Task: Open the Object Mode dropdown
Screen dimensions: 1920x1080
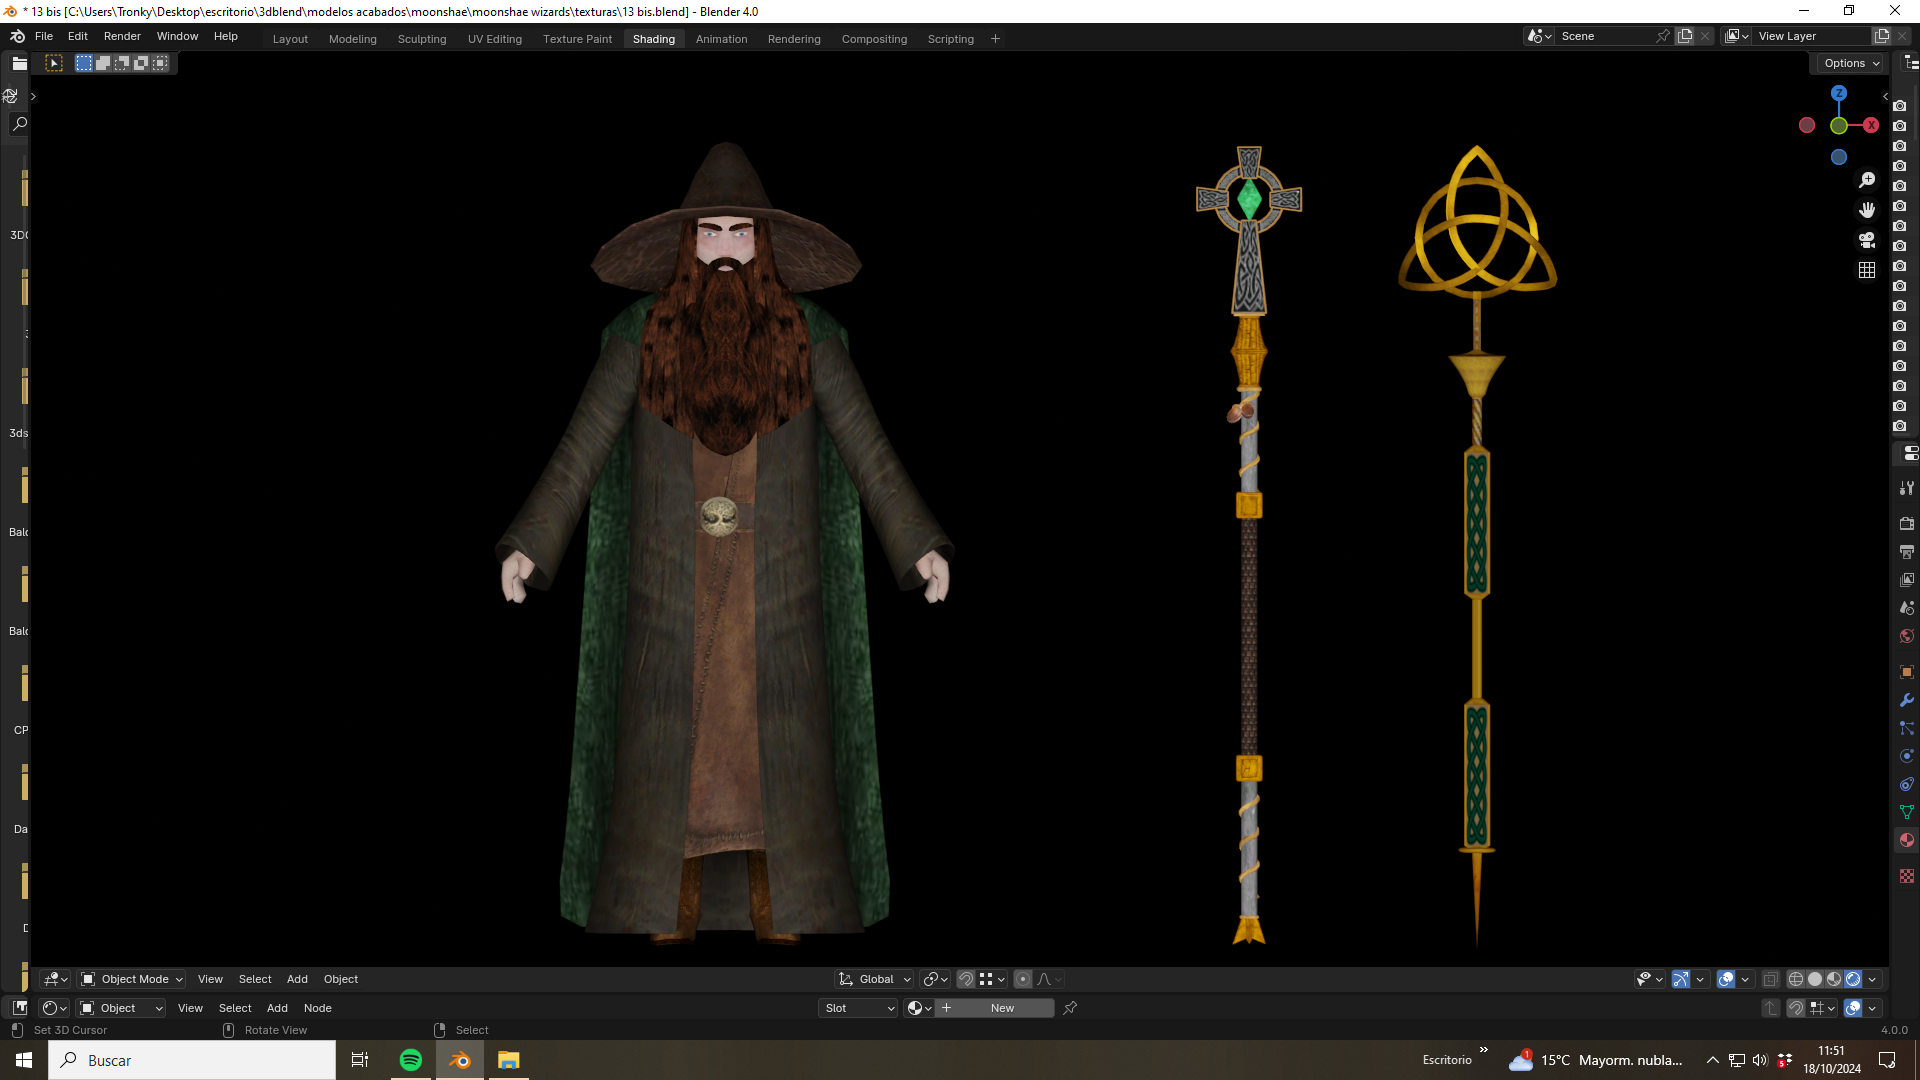Action: tap(132, 979)
